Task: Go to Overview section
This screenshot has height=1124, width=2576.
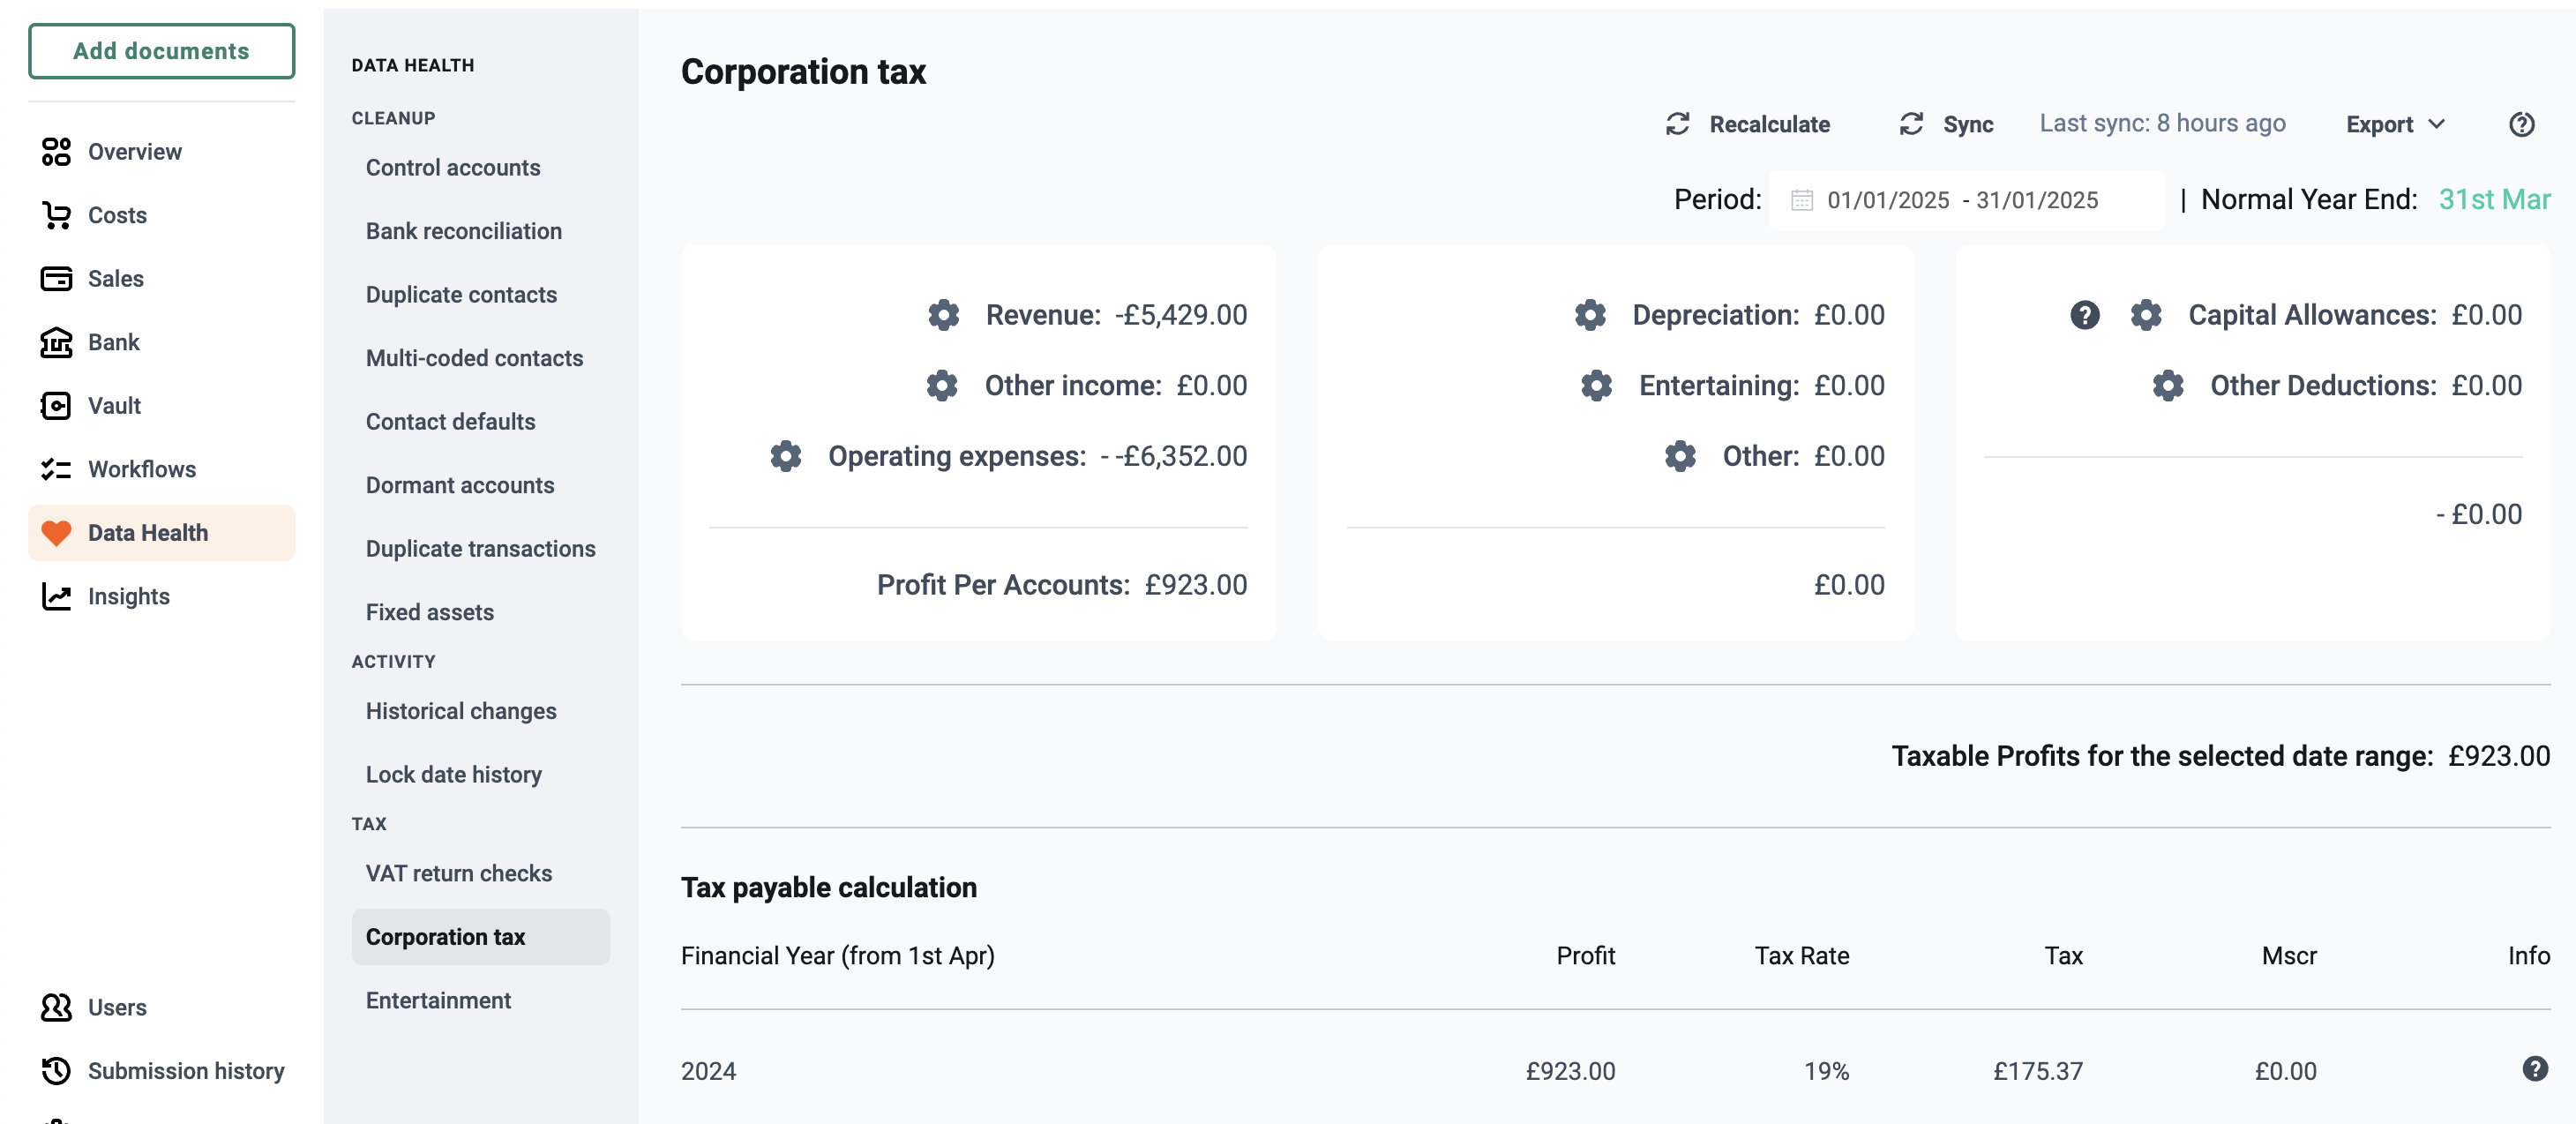Action: 135,152
